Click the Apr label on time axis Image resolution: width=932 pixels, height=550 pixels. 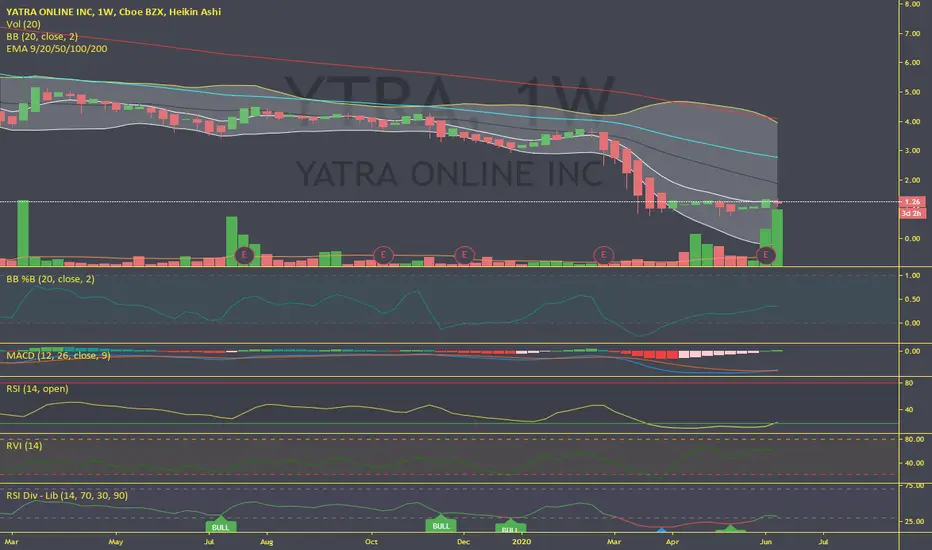[672, 542]
